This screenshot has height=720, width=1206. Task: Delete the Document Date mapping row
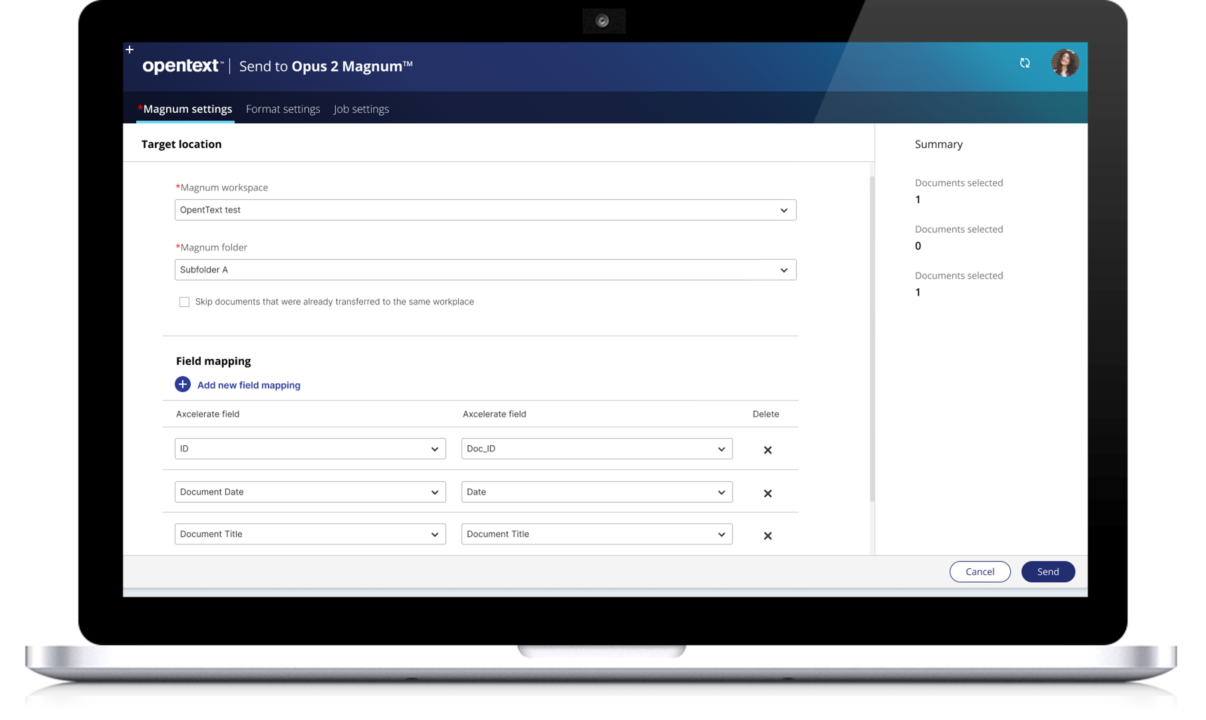click(x=768, y=493)
